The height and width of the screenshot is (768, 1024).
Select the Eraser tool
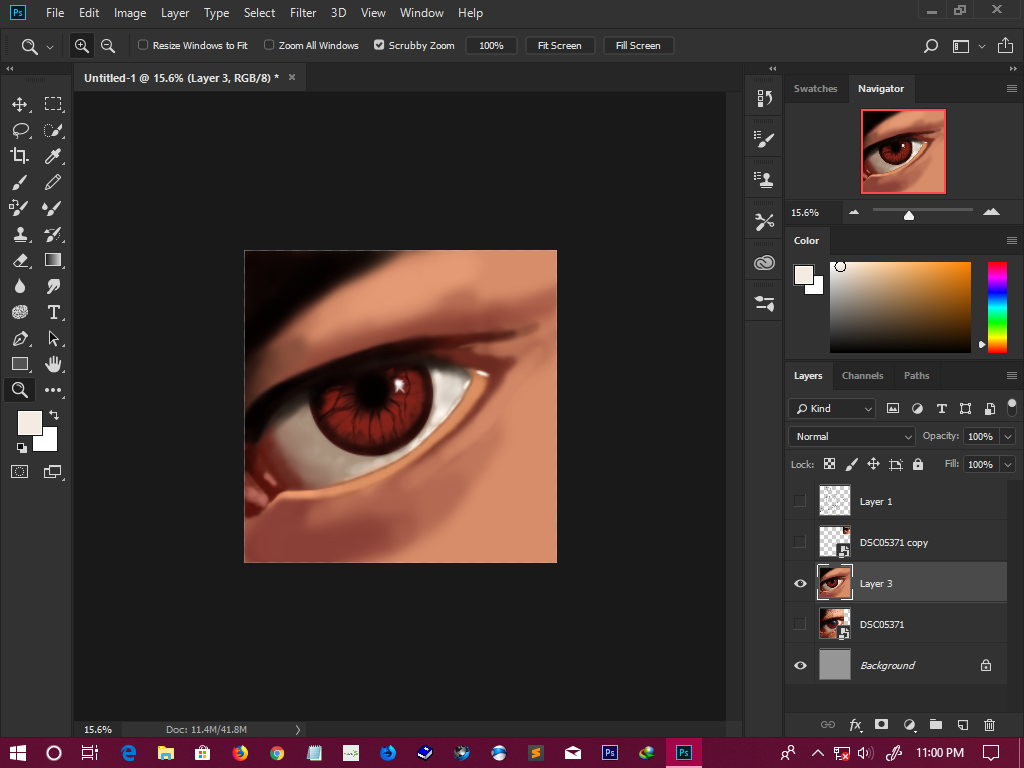[20, 260]
